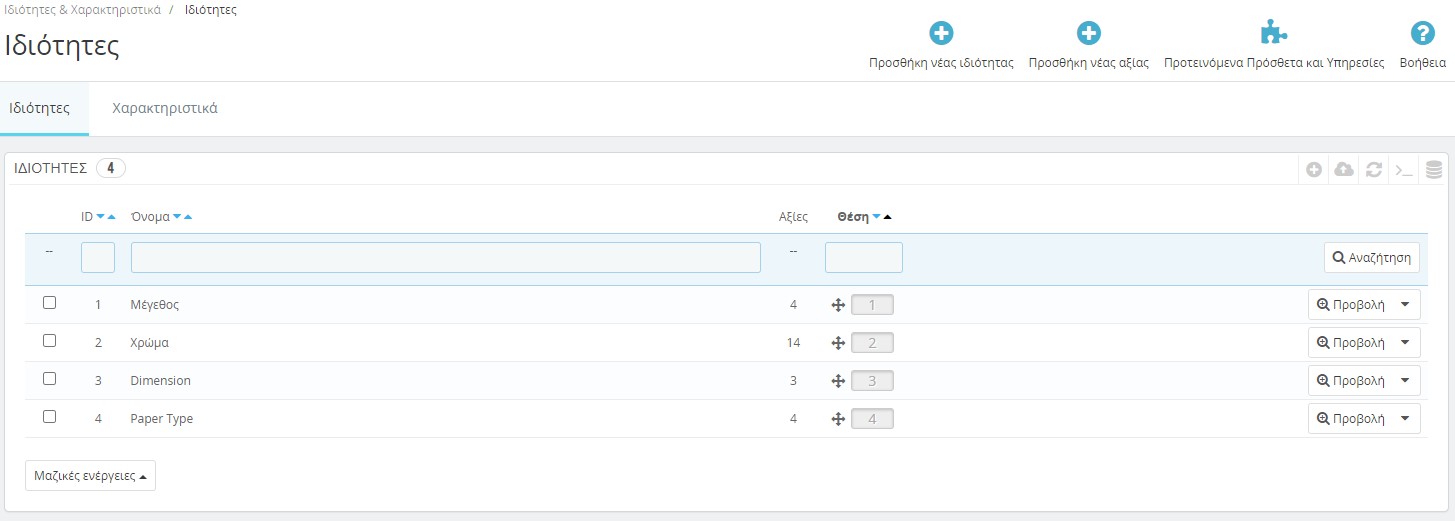Click the cloud upload icon in panel header

1344,170
